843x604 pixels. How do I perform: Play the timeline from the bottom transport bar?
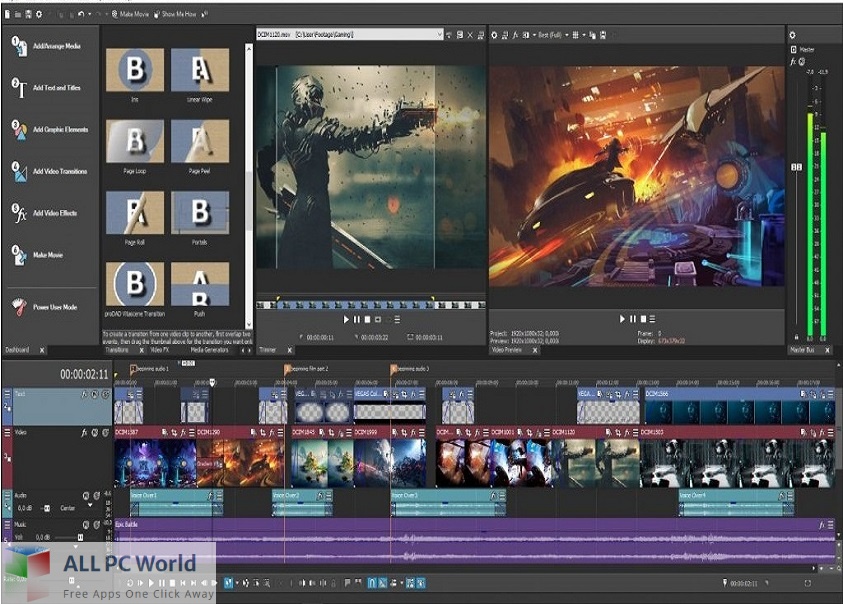tap(151, 582)
